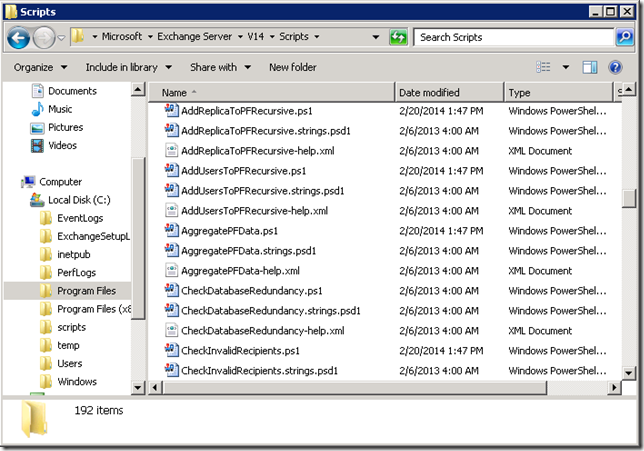Open the Windows folder in the tree
Viewport: 644px width, 451px height.
click(69, 382)
